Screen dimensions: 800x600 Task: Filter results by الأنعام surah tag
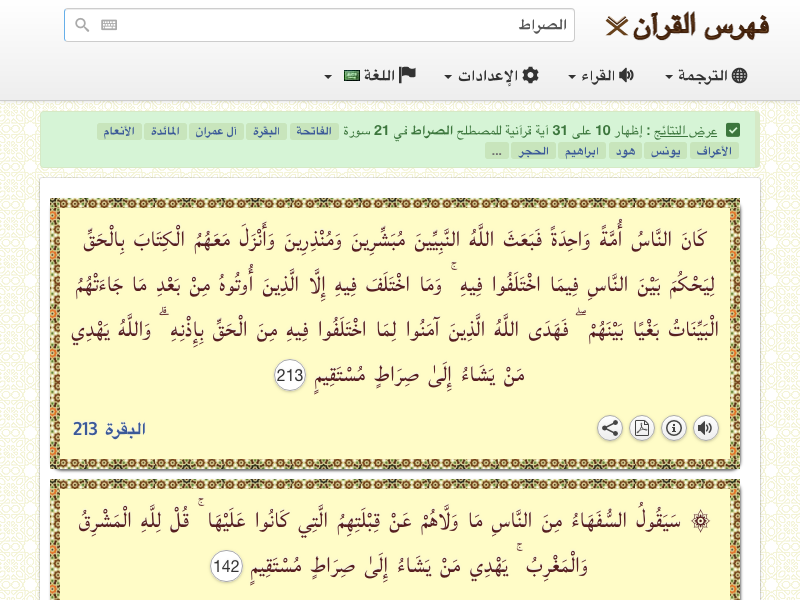[119, 131]
